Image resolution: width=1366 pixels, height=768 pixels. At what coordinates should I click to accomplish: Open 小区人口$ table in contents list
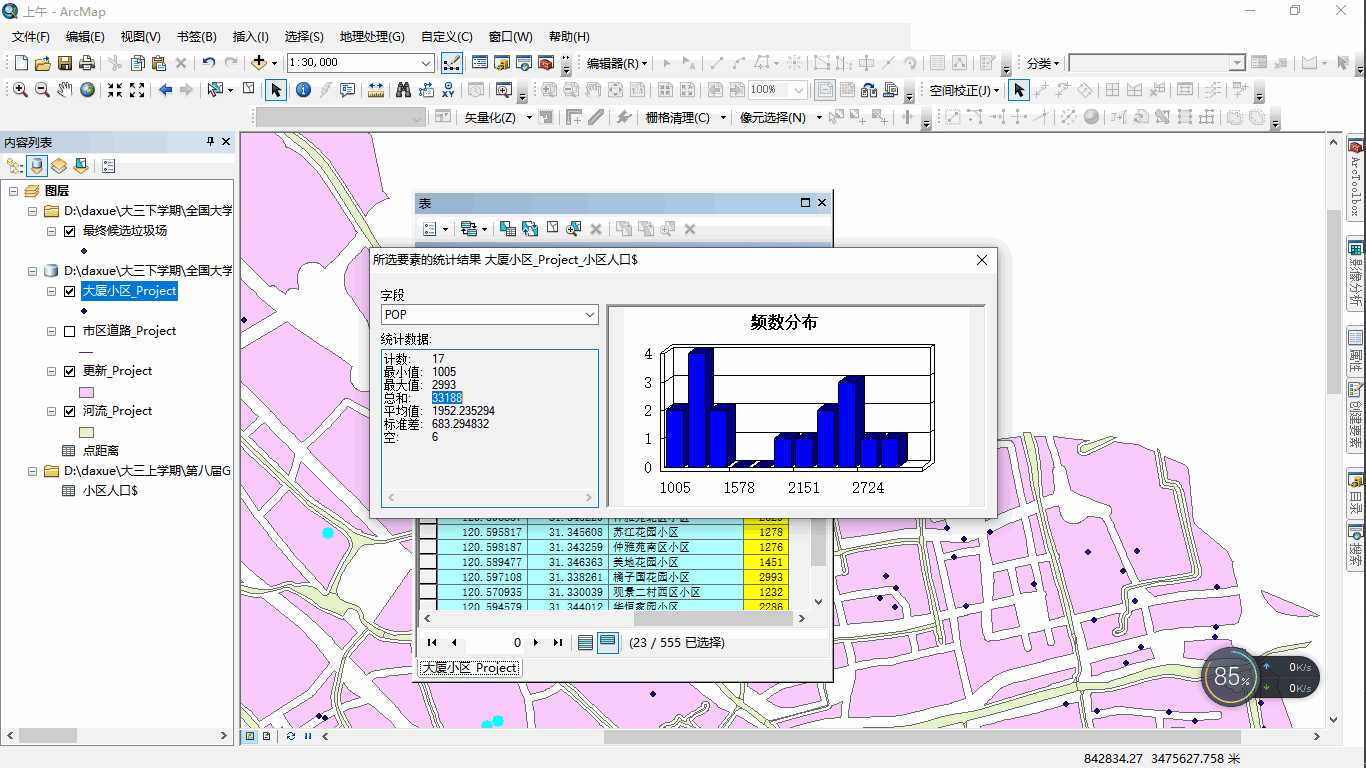tap(110, 491)
